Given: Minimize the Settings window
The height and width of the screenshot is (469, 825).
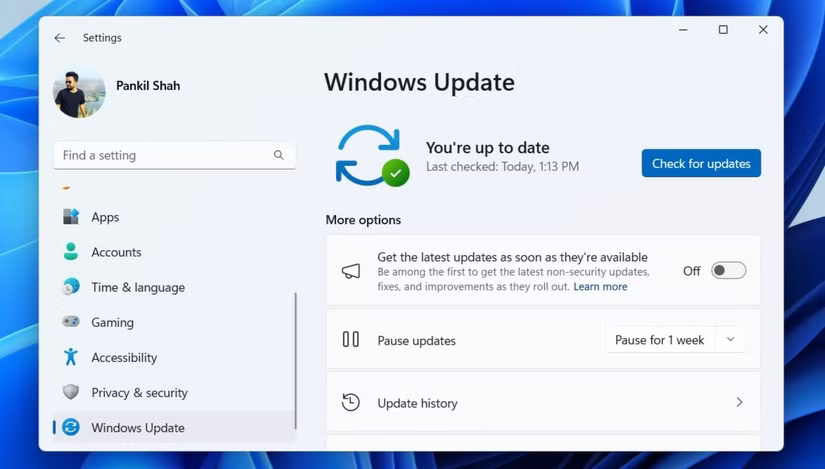Looking at the screenshot, I should pos(683,30).
